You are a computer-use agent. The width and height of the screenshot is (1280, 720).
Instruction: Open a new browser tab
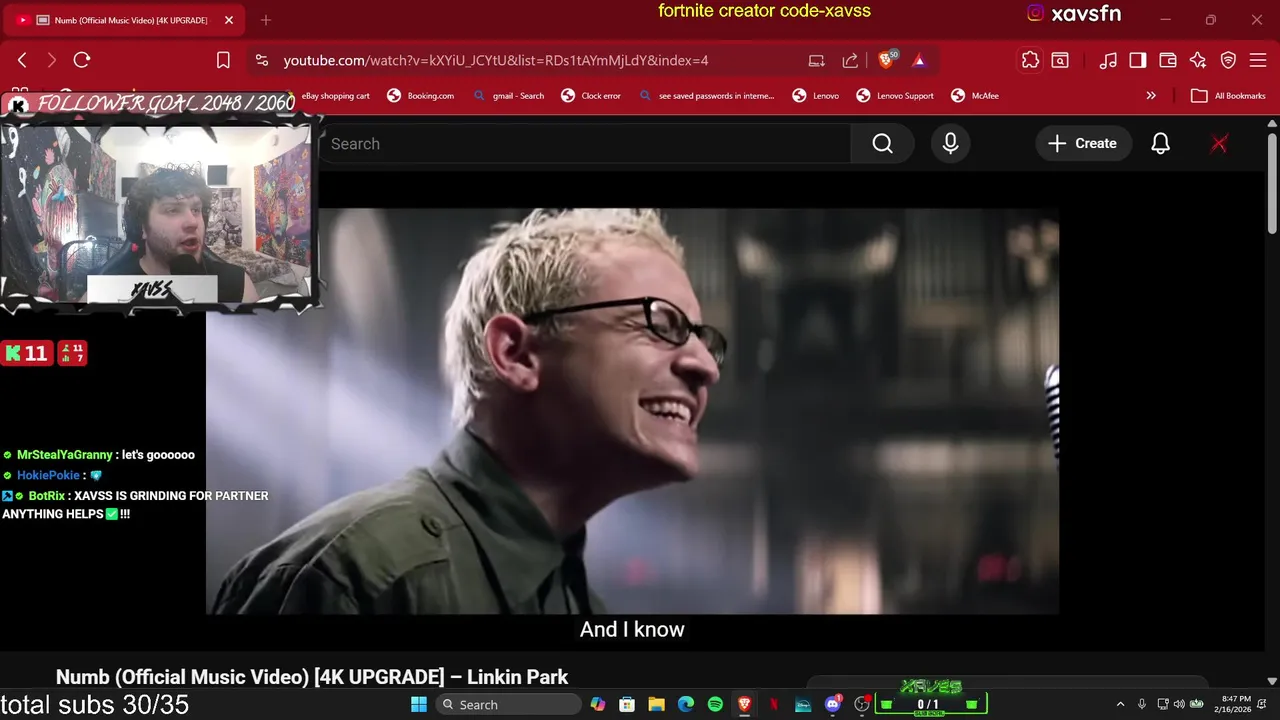[x=265, y=20]
